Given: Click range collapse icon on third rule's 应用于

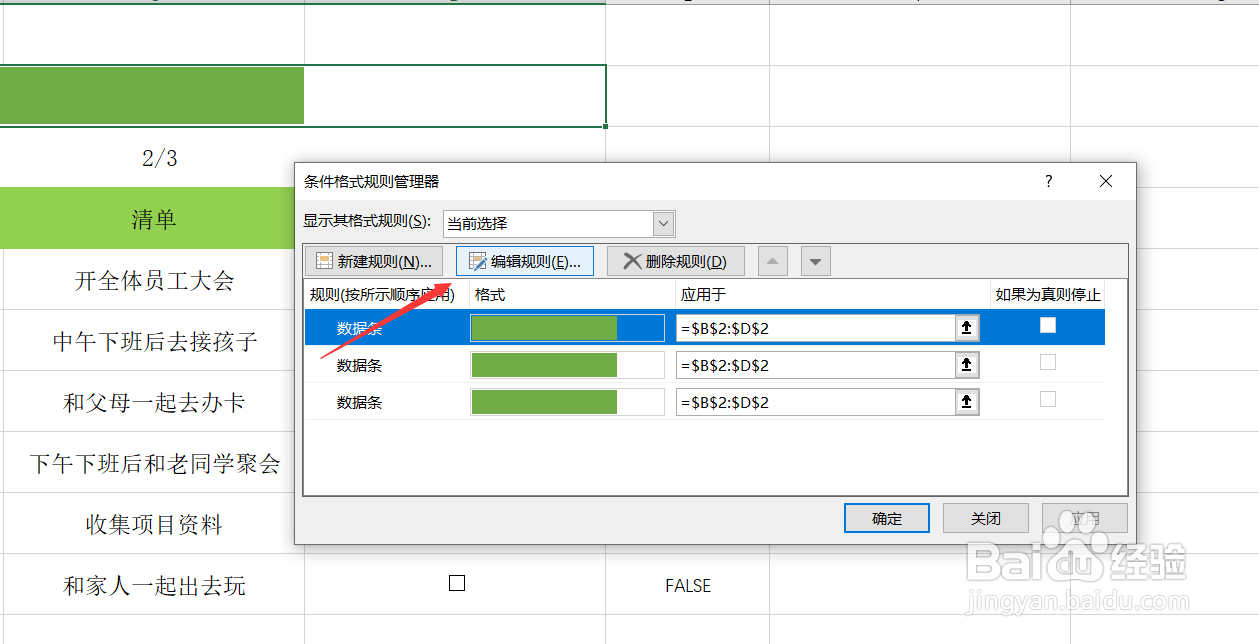Looking at the screenshot, I should click(965, 401).
